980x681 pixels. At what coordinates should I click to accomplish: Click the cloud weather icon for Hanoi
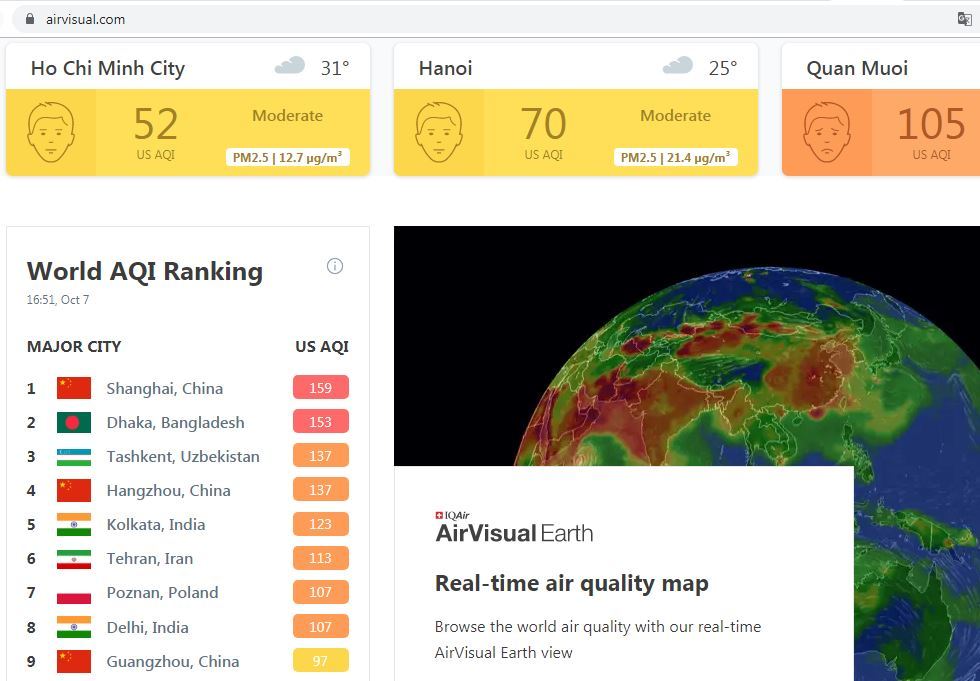677,67
